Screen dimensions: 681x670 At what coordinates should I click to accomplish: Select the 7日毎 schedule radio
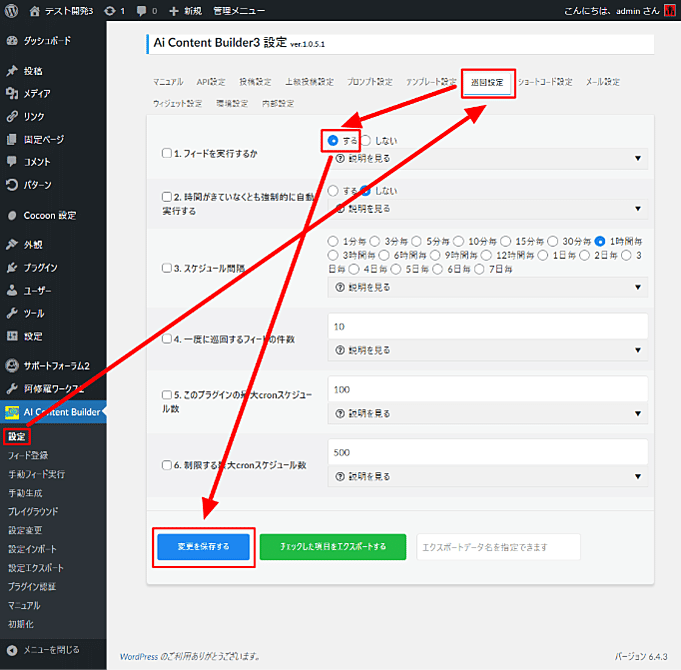pos(479,269)
